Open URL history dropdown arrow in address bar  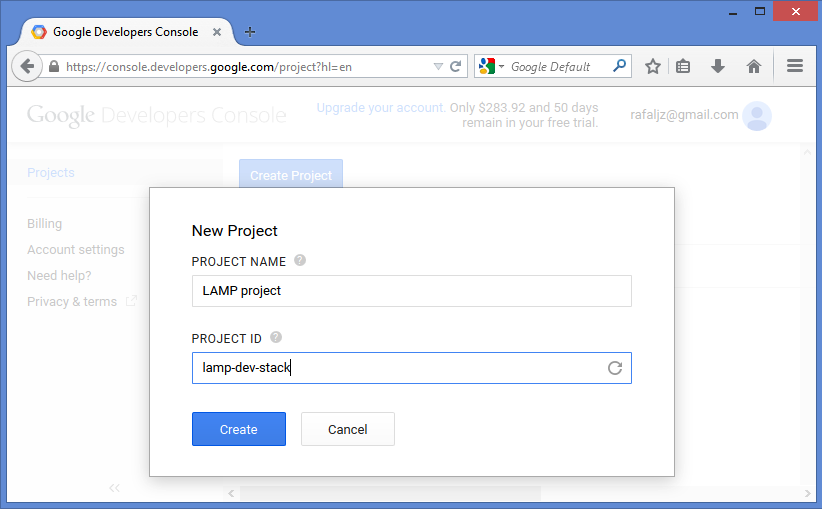point(438,67)
